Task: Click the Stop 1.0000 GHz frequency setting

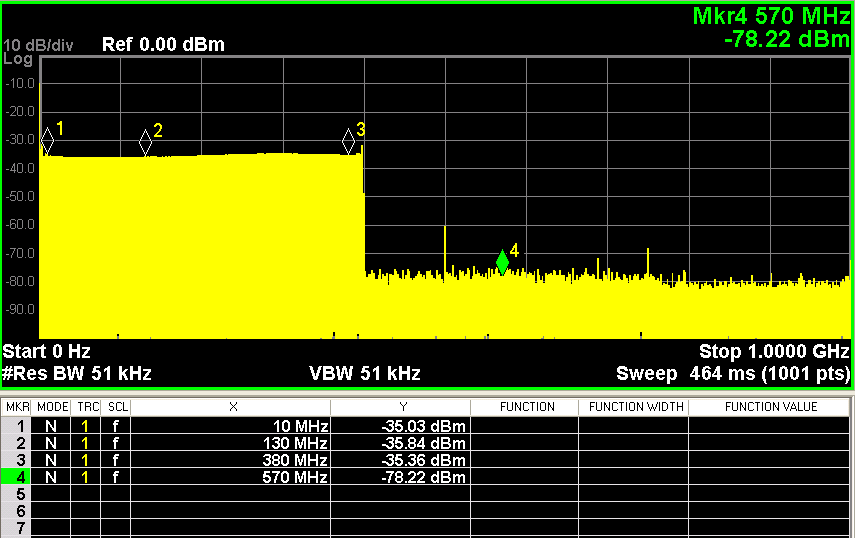Action: click(773, 352)
